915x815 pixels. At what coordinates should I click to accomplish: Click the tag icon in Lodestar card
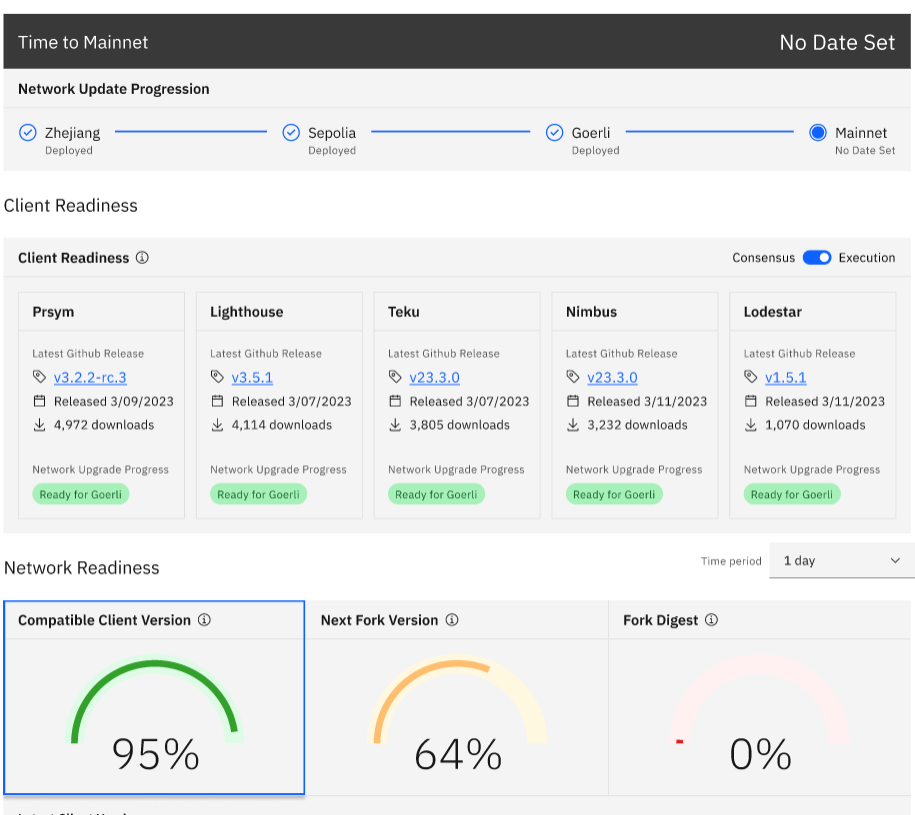point(750,377)
